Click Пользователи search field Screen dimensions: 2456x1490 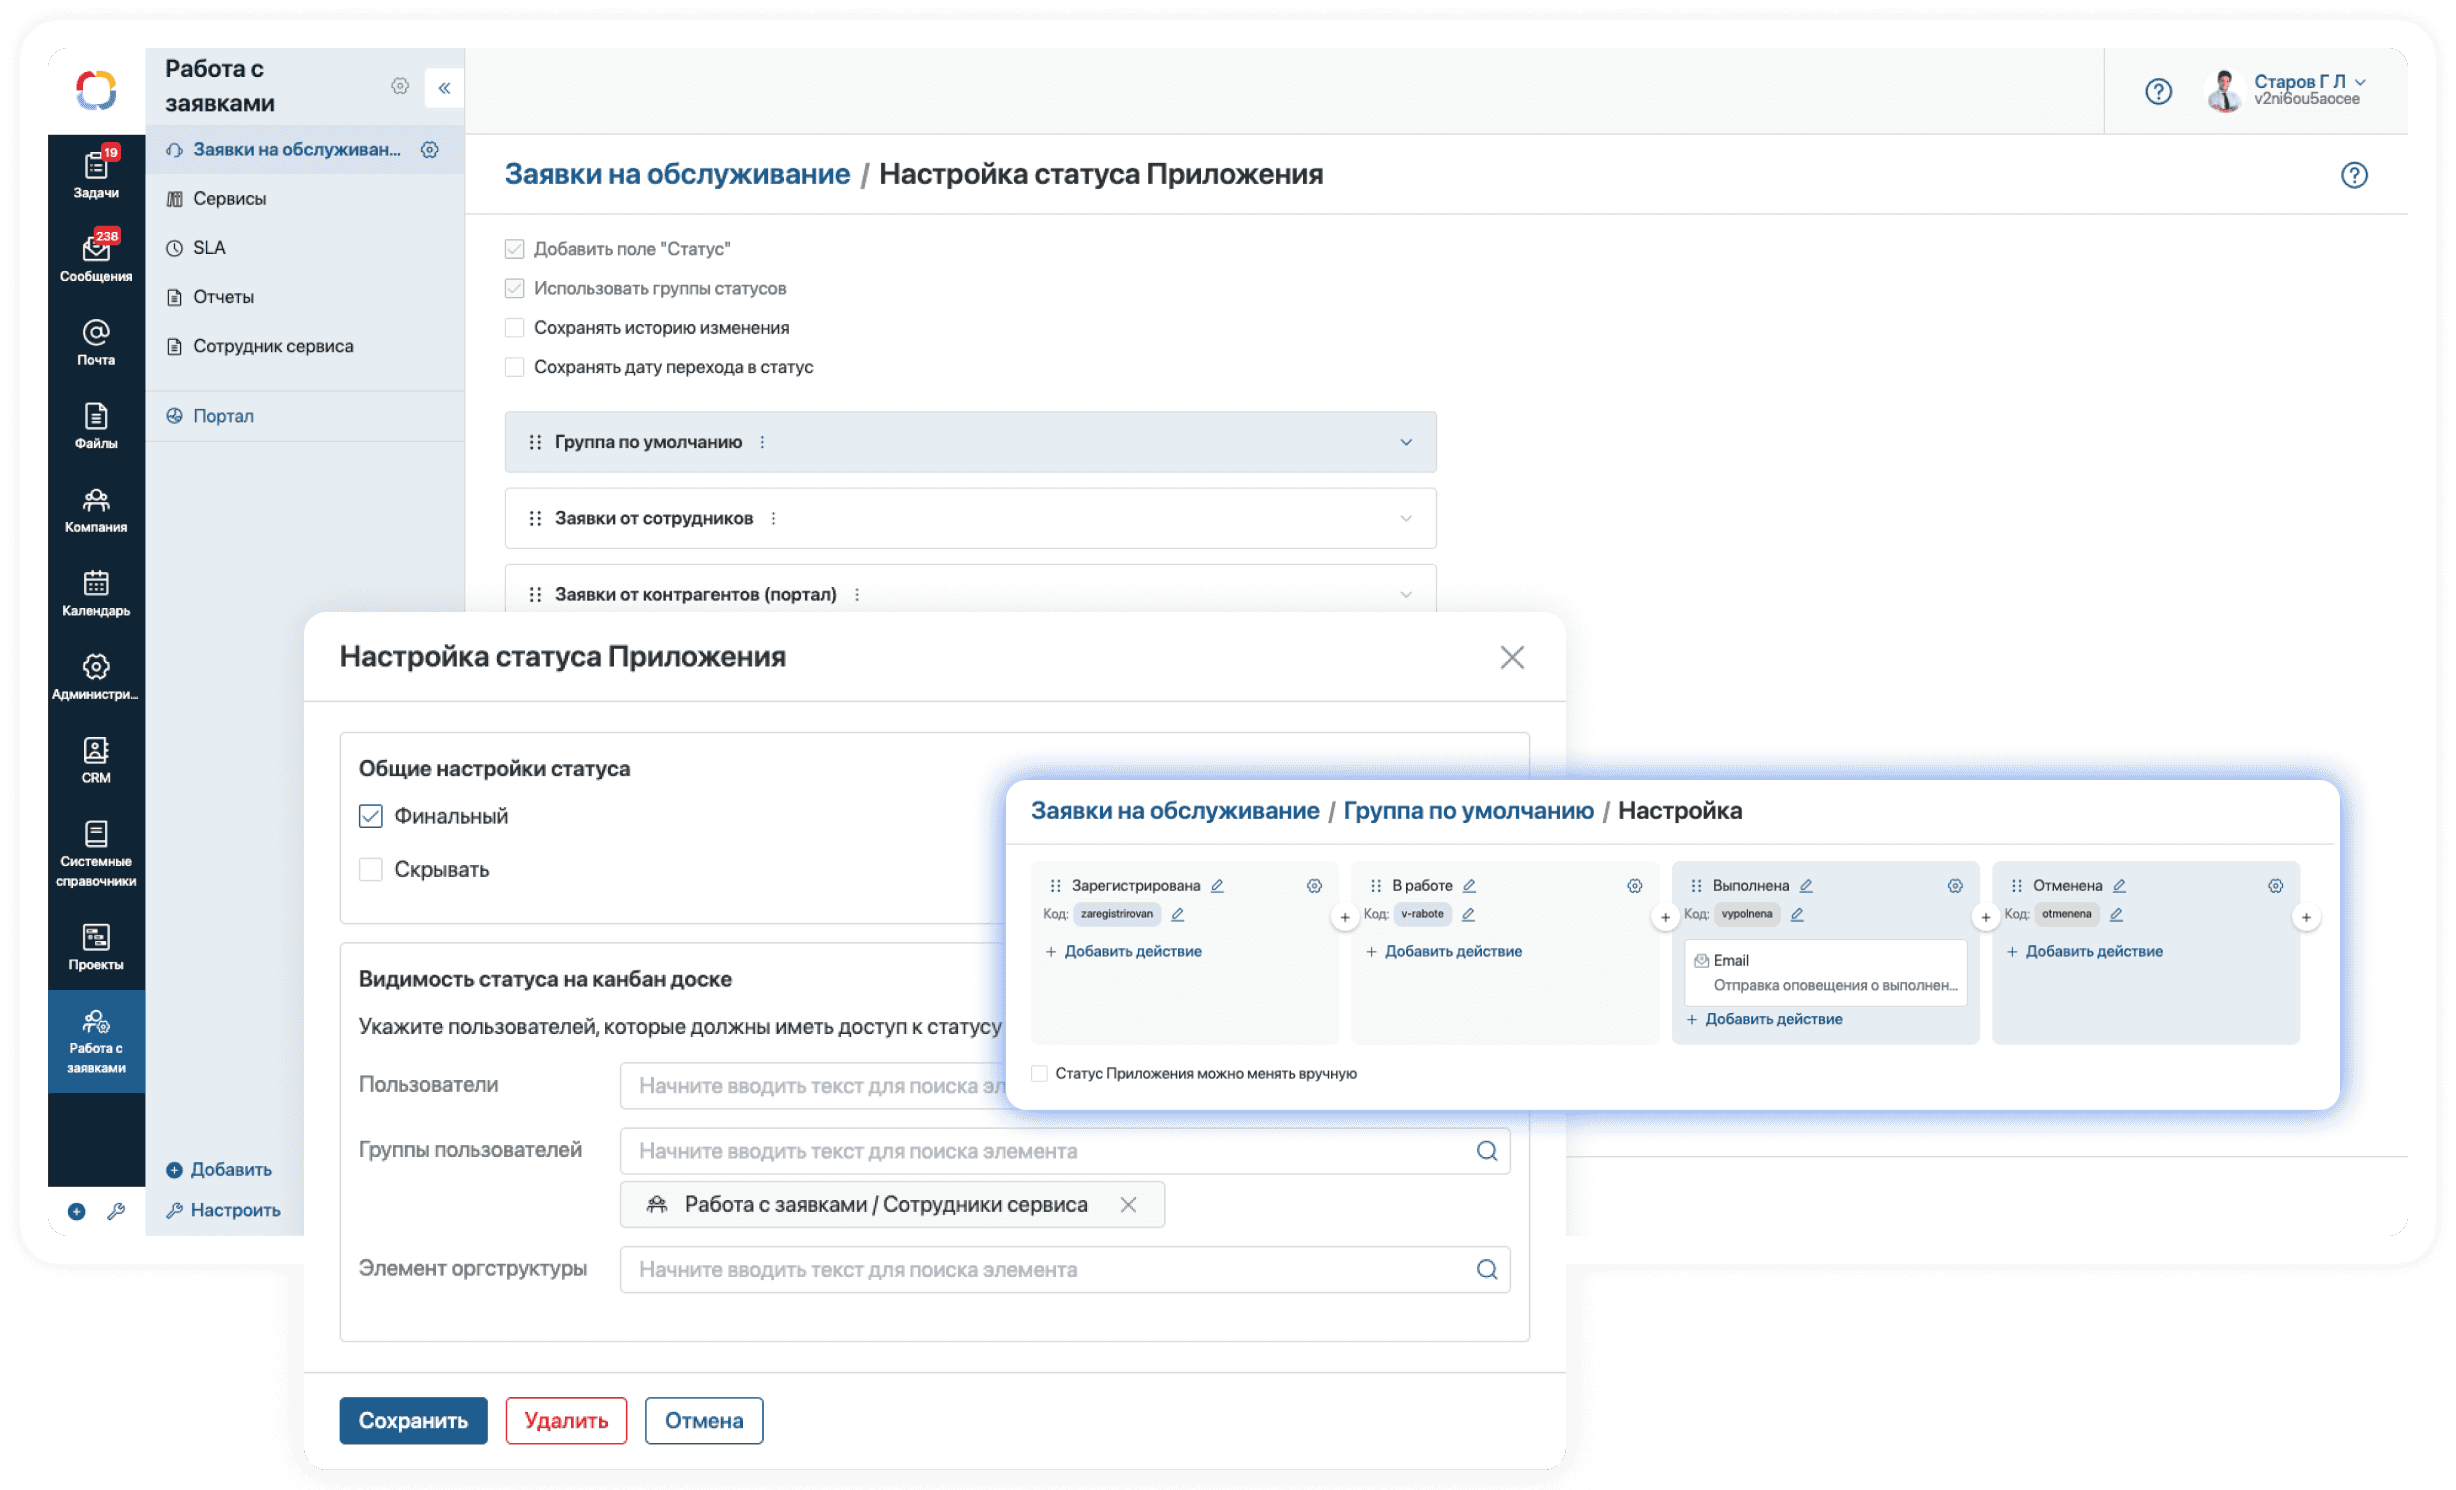pyautogui.click(x=813, y=1086)
